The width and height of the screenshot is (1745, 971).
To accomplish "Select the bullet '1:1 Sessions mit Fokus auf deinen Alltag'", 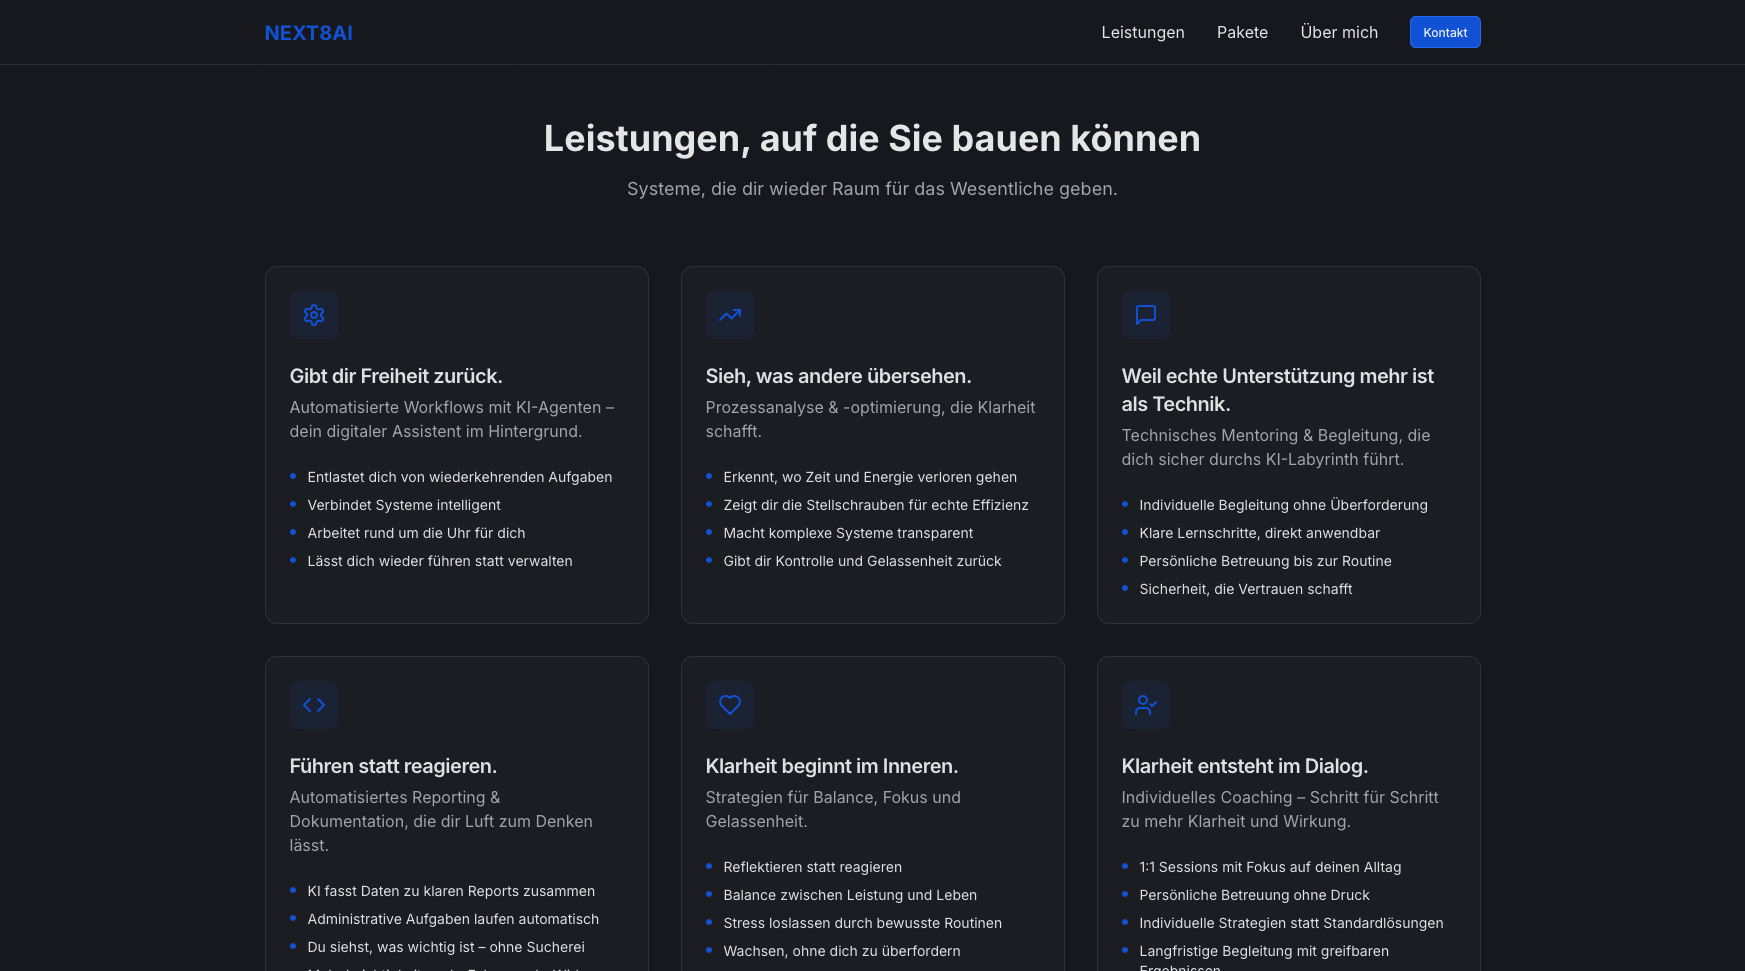I will pyautogui.click(x=1270, y=867).
